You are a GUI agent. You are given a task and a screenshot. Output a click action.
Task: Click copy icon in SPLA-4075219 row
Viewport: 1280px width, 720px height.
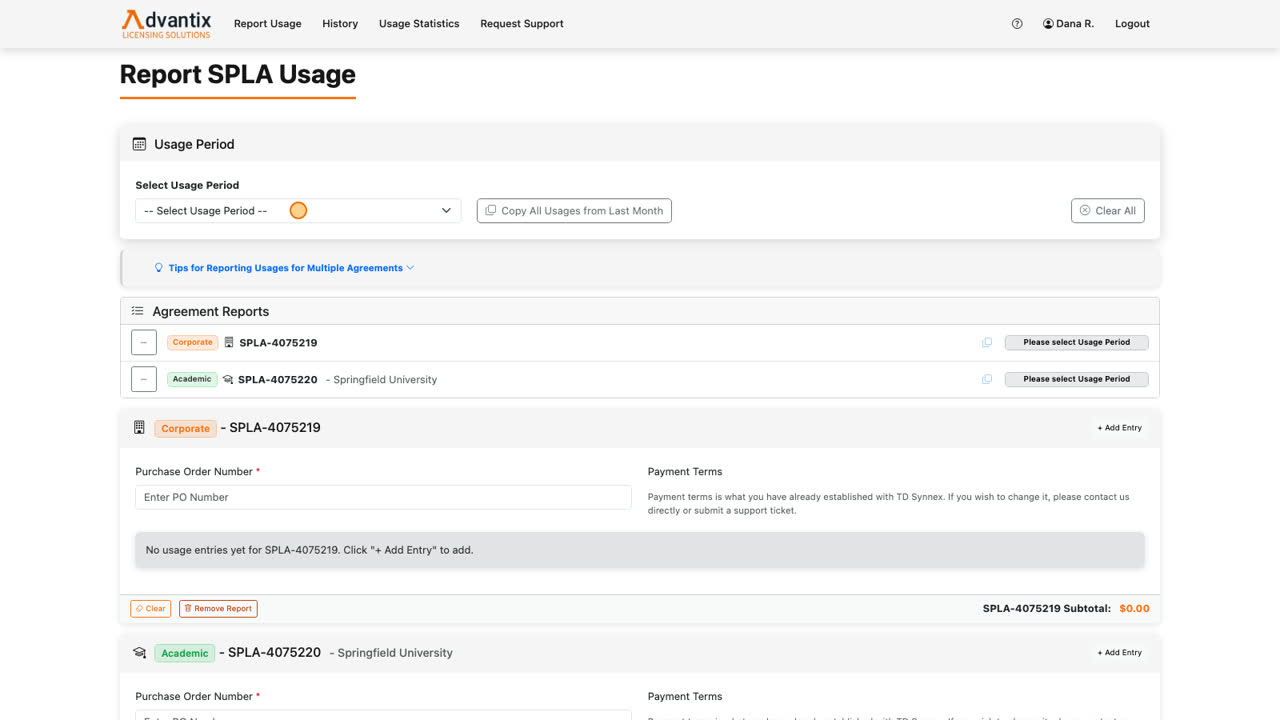[x=987, y=342]
